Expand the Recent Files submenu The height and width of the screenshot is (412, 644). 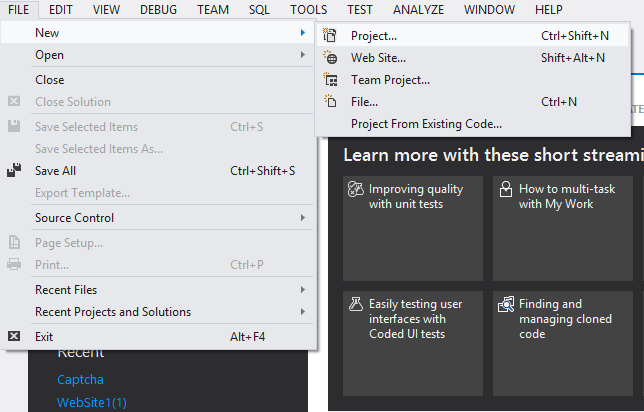point(303,290)
